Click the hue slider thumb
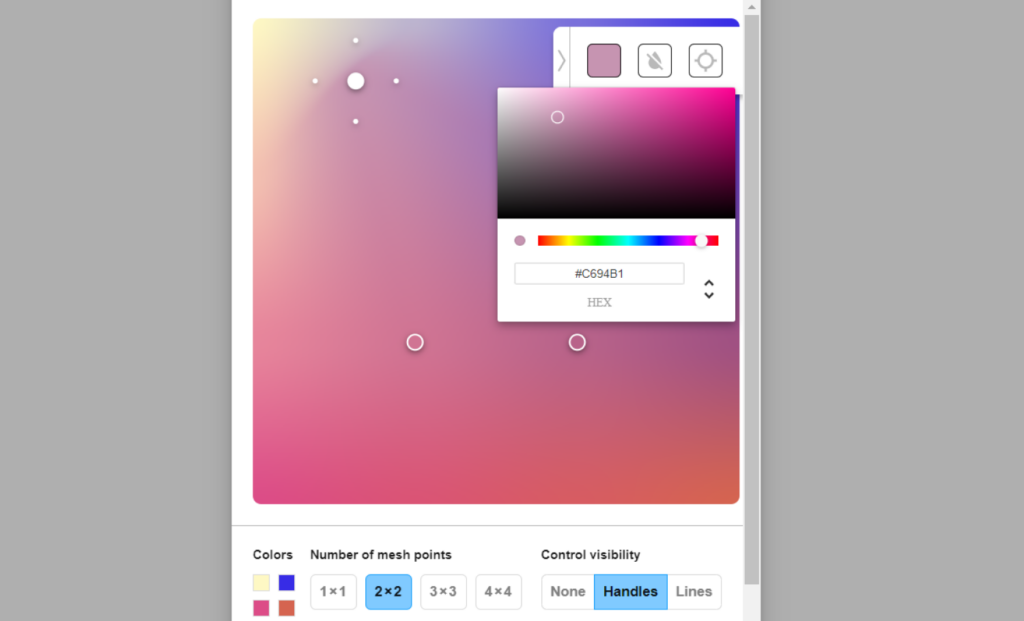Viewport: 1024px width, 621px height. [x=701, y=241]
